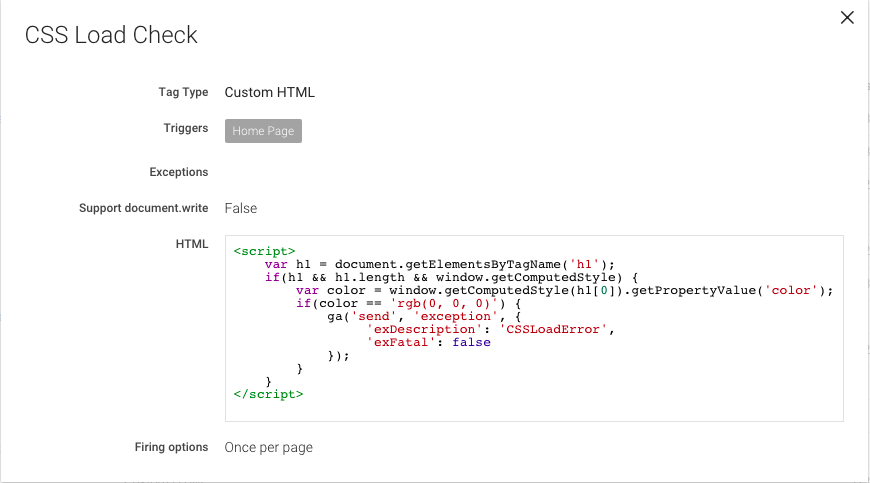
Task: Close the CSS Load Check panel
Action: (x=847, y=18)
